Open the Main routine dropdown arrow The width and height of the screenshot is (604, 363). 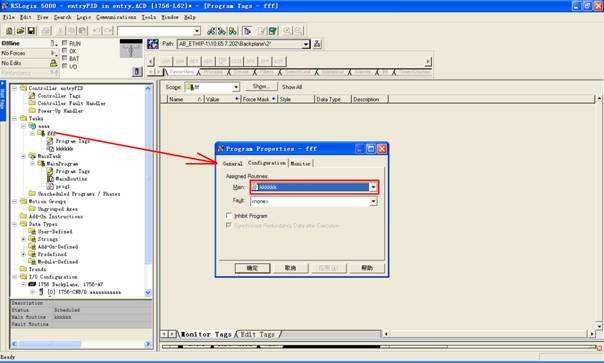tap(373, 187)
